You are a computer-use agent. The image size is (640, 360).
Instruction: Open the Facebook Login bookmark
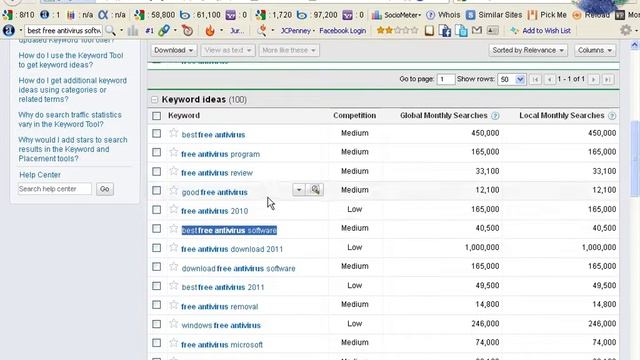coord(342,31)
